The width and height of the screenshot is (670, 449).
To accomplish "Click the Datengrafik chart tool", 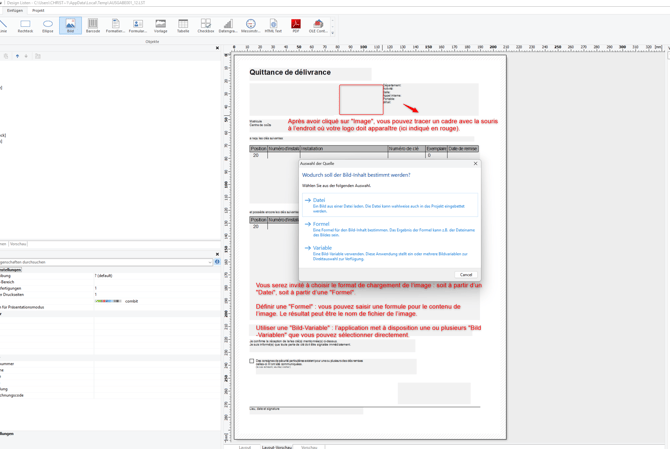I will pyautogui.click(x=227, y=25).
